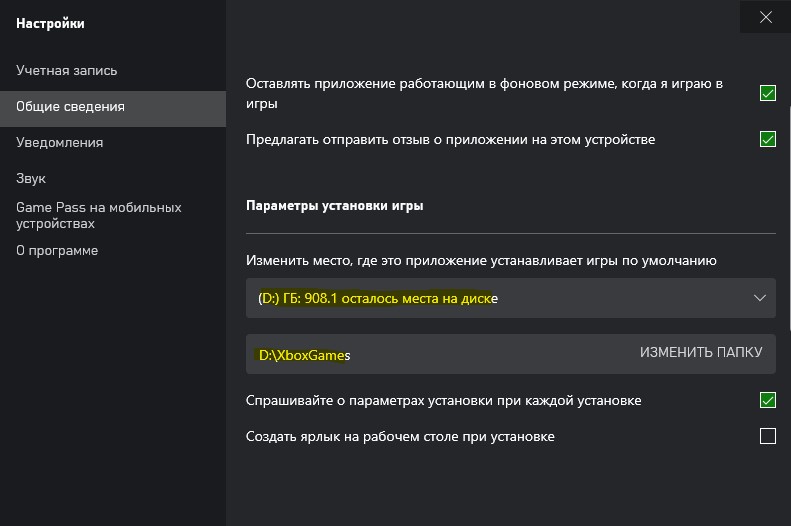Select the Общие сведения section
Viewport: 791px width, 526px height.
tap(113, 108)
